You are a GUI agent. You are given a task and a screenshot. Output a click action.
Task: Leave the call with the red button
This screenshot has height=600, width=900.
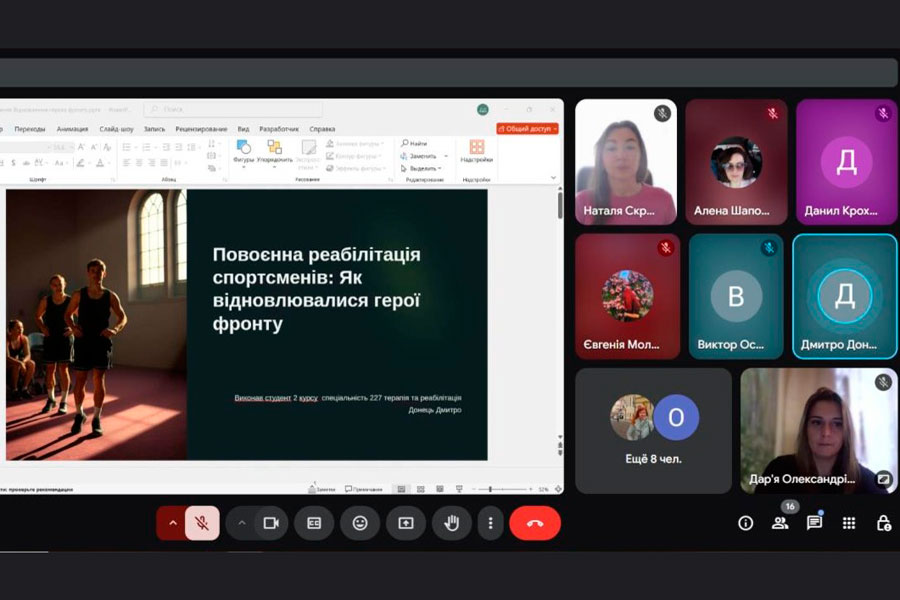[x=535, y=523]
